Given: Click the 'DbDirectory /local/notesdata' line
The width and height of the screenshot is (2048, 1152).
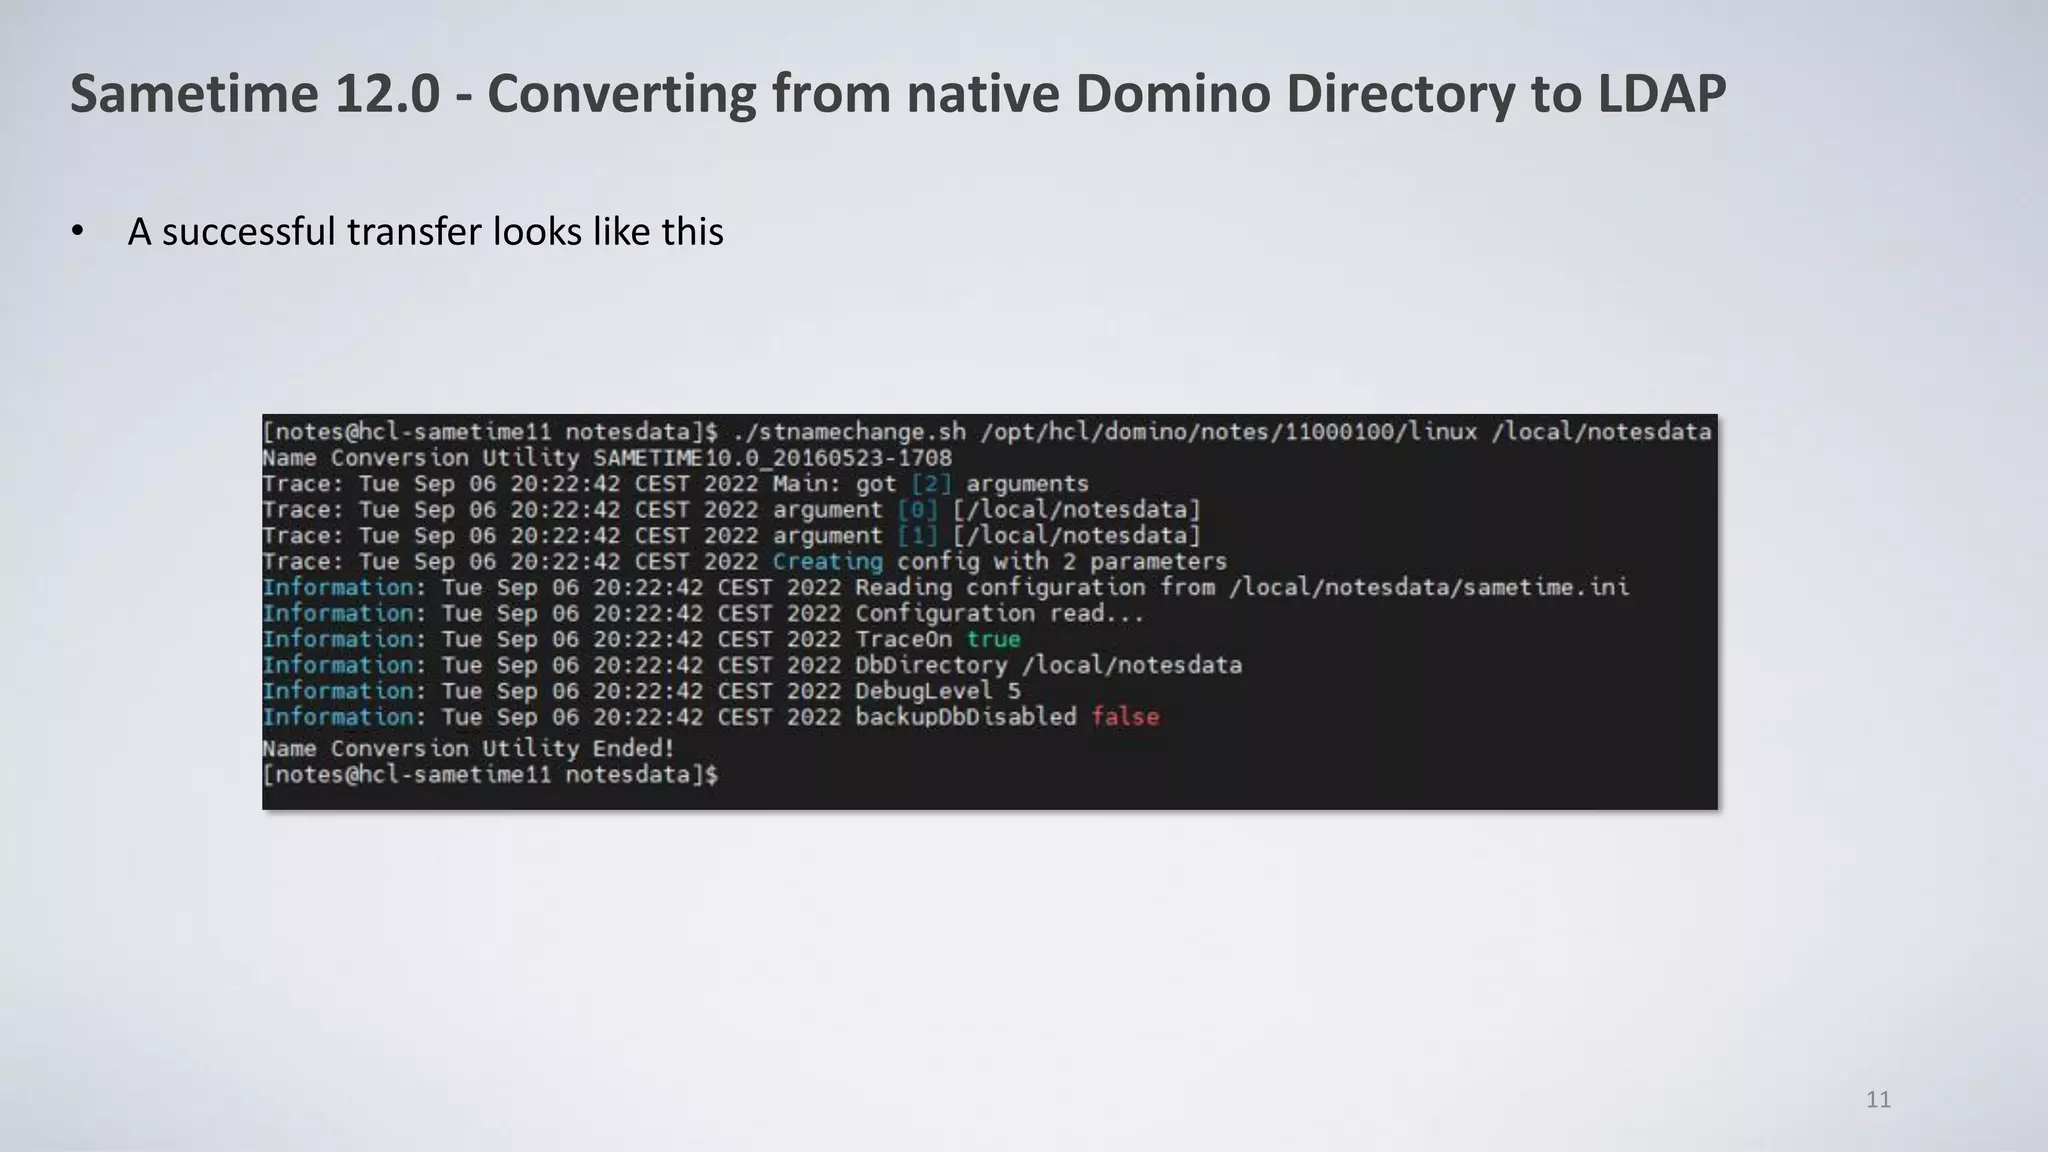Looking at the screenshot, I should [x=752, y=666].
